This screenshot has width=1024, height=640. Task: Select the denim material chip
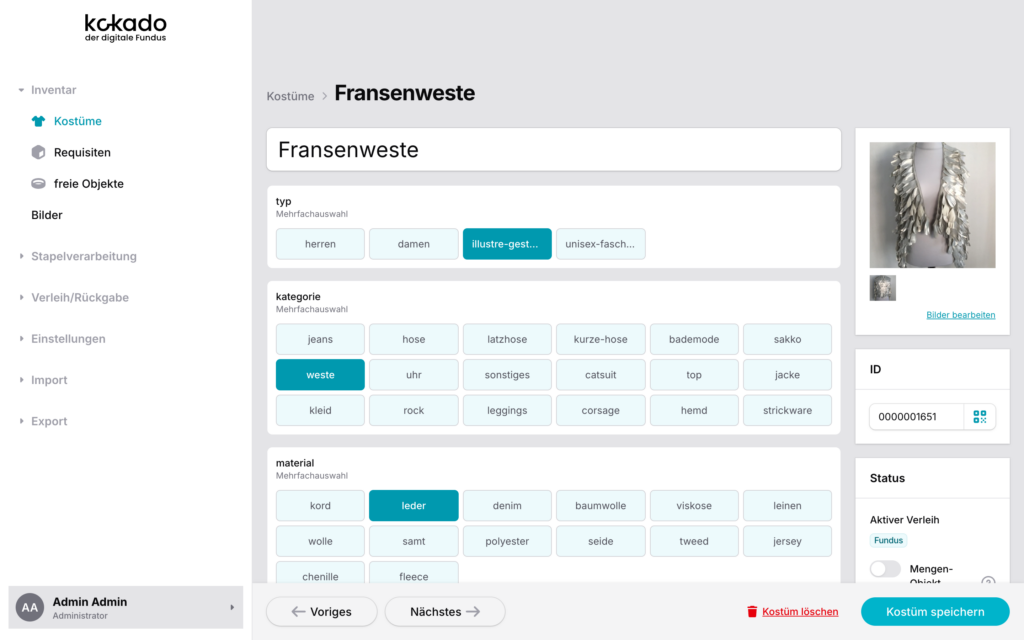point(507,505)
